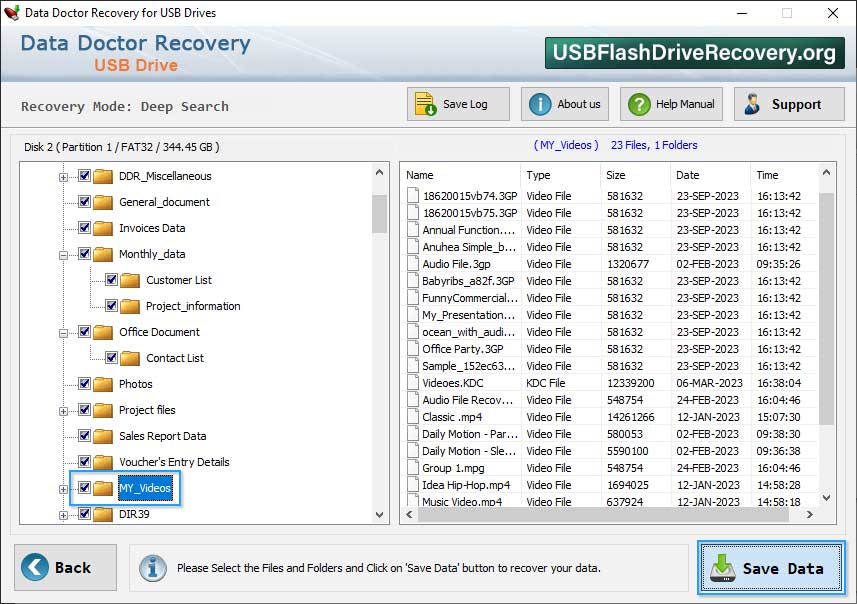This screenshot has height=604, width=857.
Task: Open the Help Manual
Action: [x=671, y=104]
